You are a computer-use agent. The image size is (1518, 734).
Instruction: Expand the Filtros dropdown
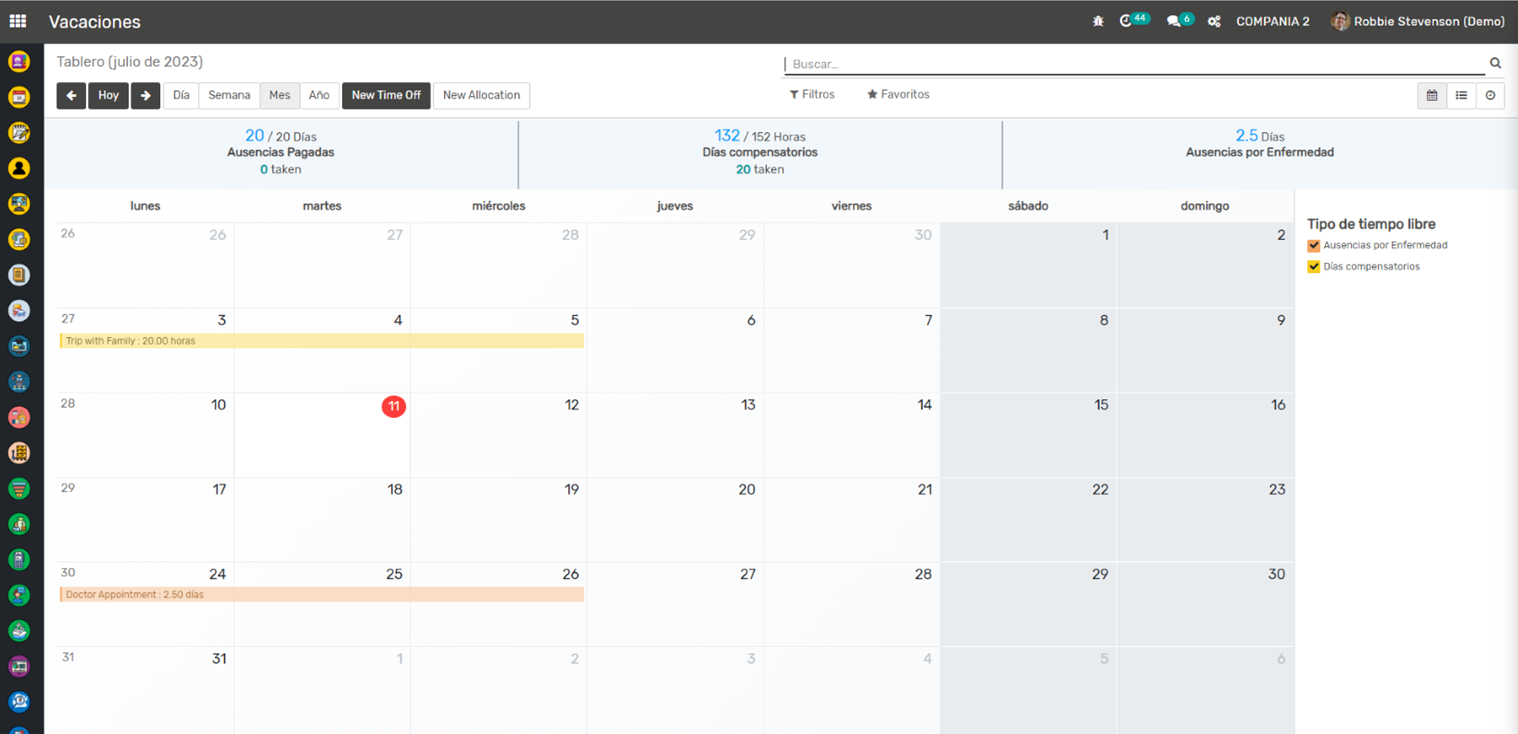click(x=812, y=94)
